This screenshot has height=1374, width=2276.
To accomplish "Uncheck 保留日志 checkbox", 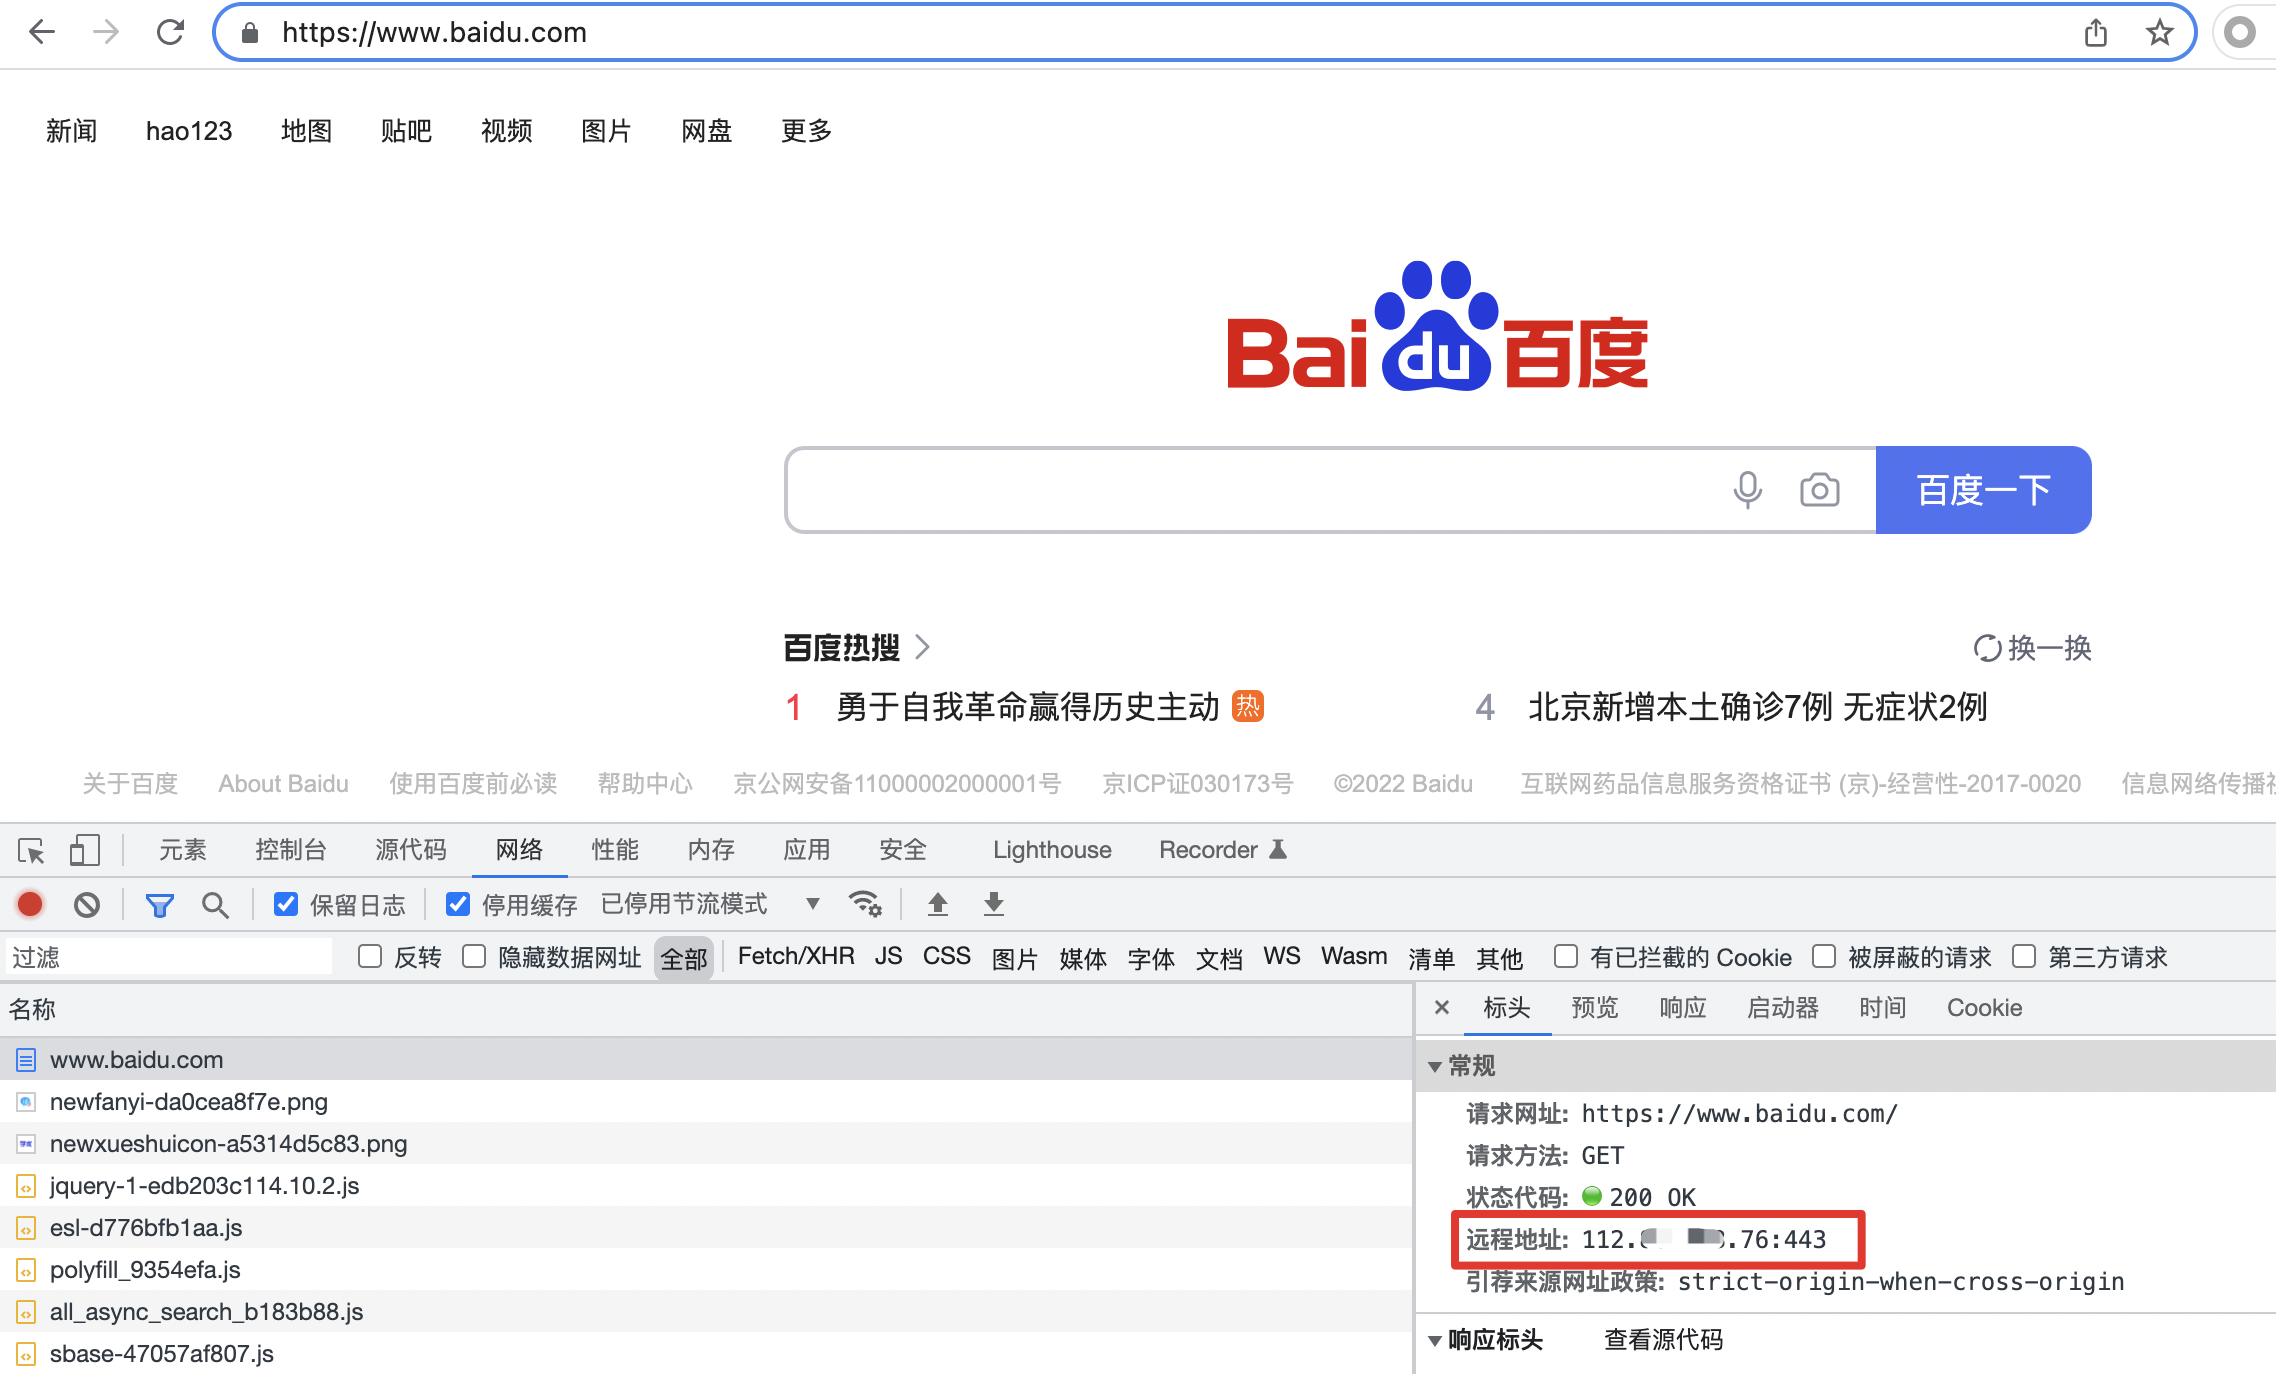I will [x=286, y=904].
